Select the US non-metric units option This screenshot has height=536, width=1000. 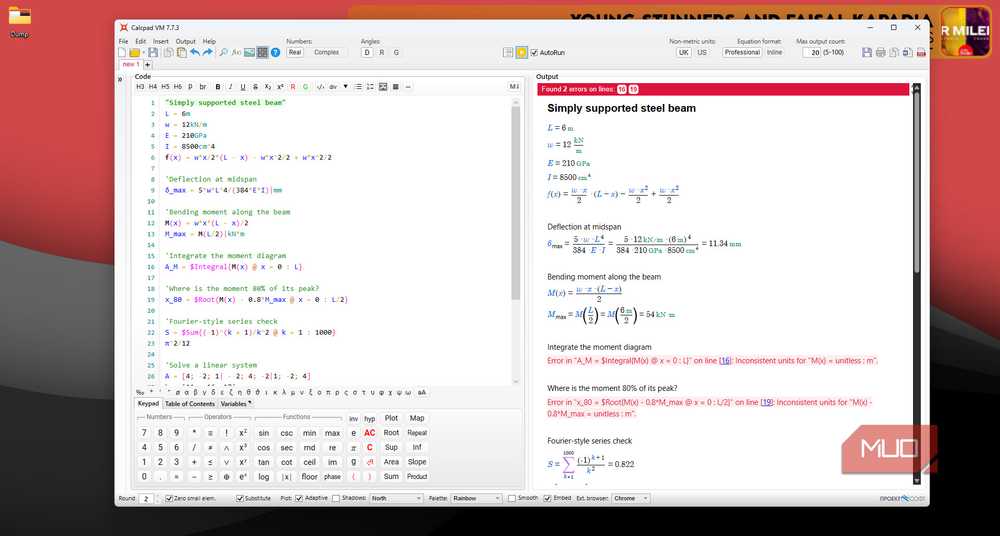[x=702, y=52]
